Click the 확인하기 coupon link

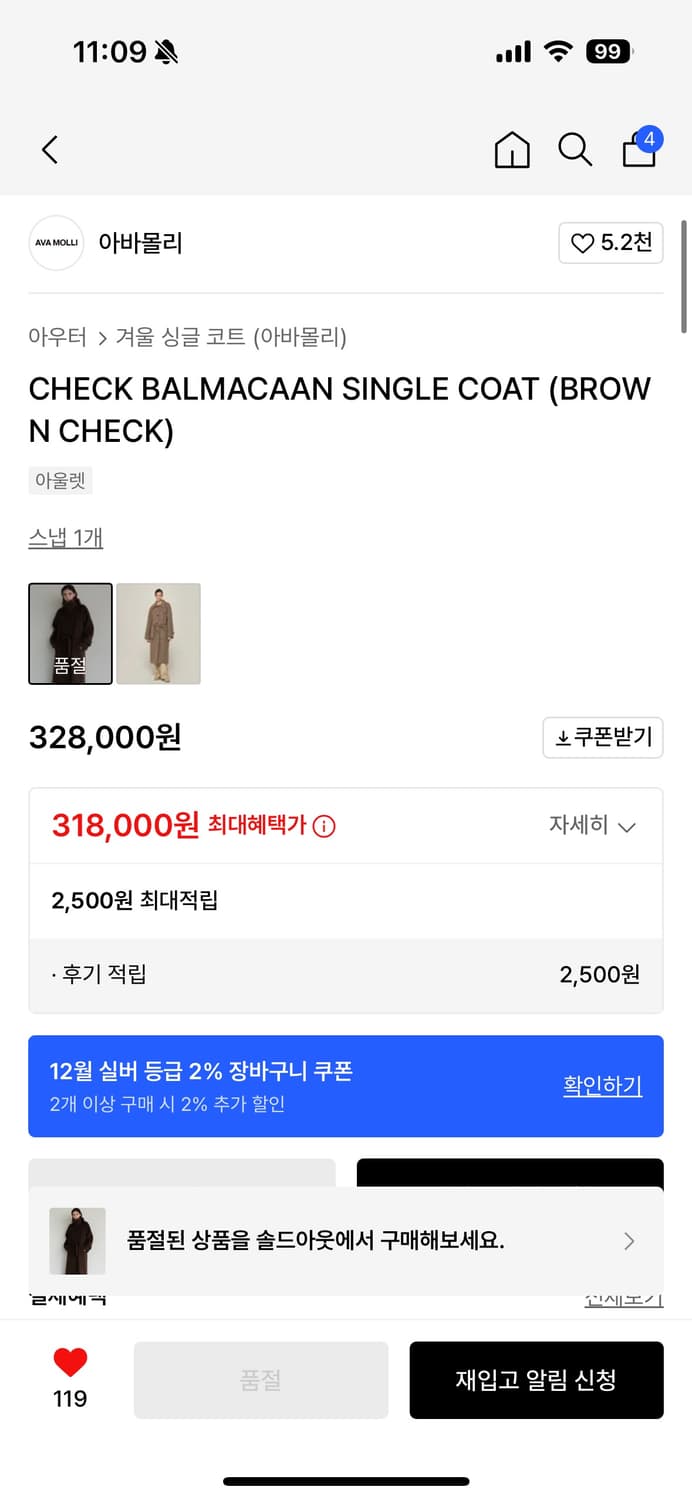pos(602,1086)
